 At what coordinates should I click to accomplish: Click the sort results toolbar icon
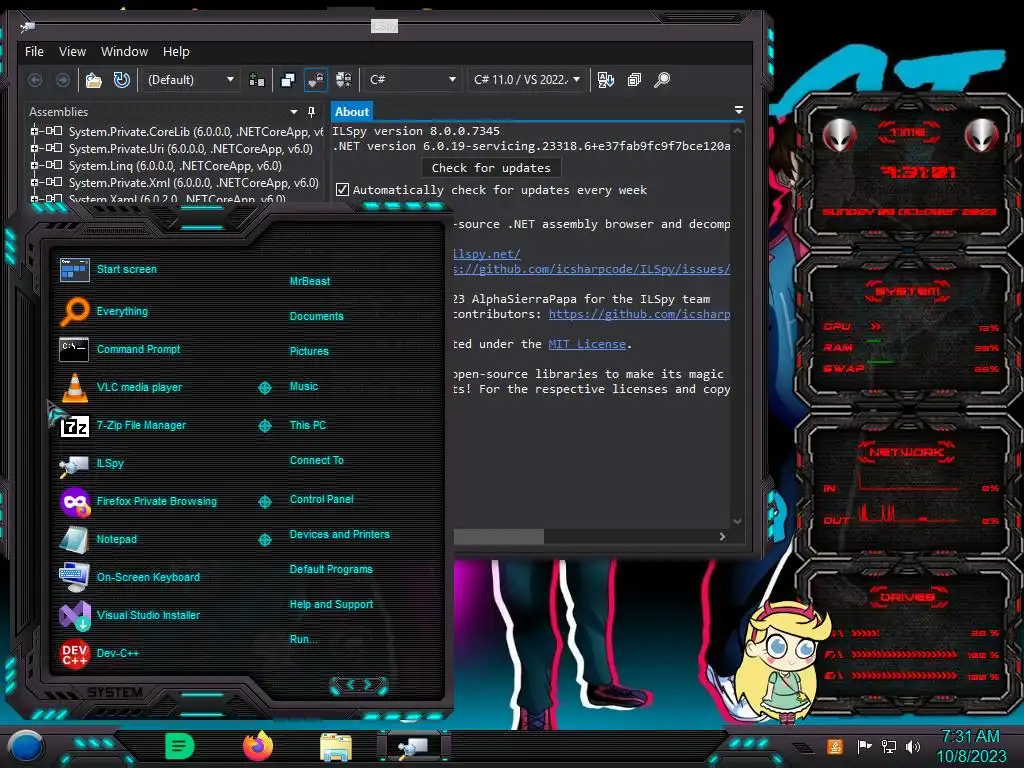pyautogui.click(x=605, y=80)
